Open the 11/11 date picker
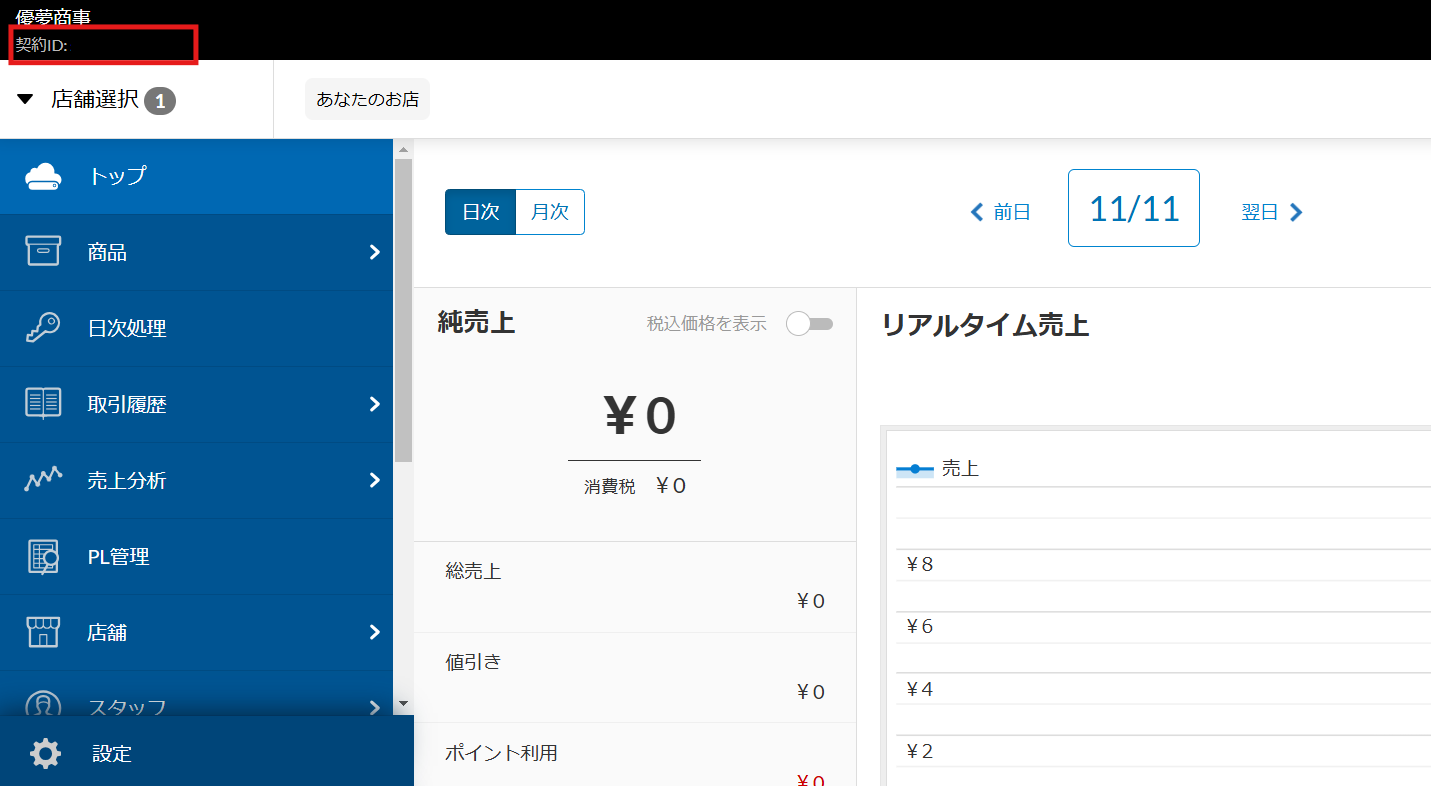This screenshot has height=786, width=1431. tap(1134, 208)
